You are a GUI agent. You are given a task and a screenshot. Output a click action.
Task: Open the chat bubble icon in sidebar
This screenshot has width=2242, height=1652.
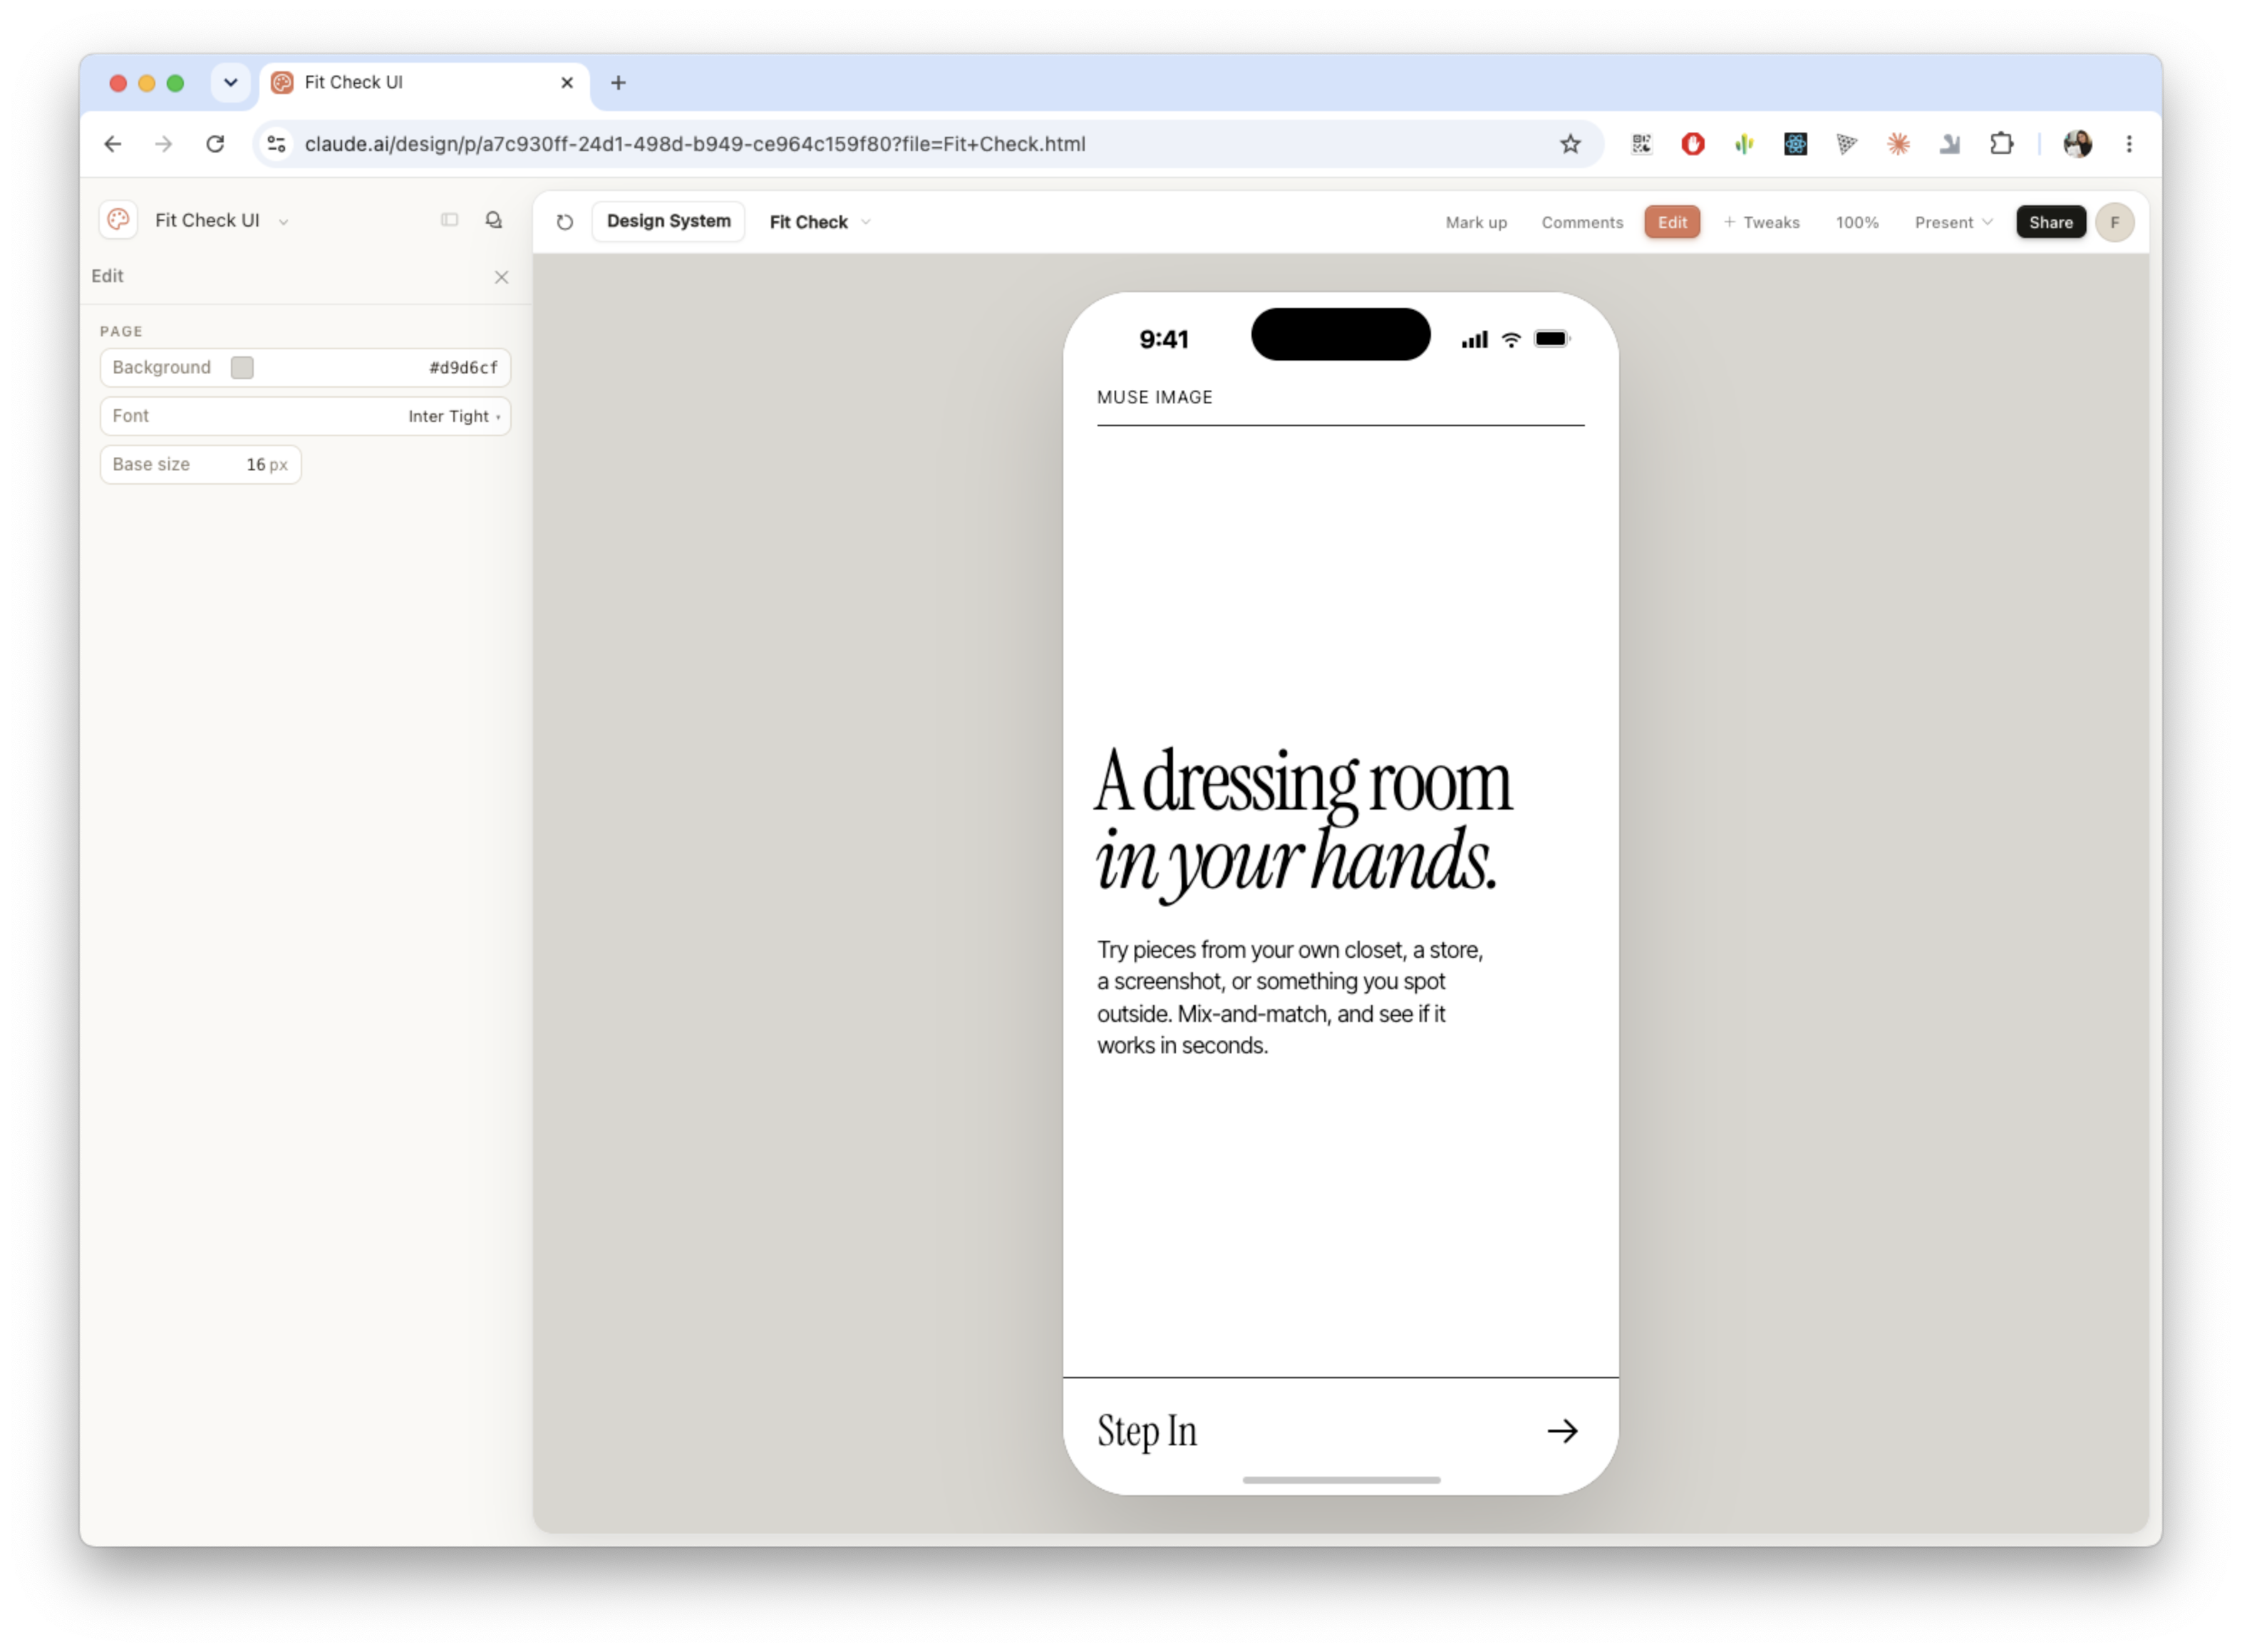click(494, 220)
